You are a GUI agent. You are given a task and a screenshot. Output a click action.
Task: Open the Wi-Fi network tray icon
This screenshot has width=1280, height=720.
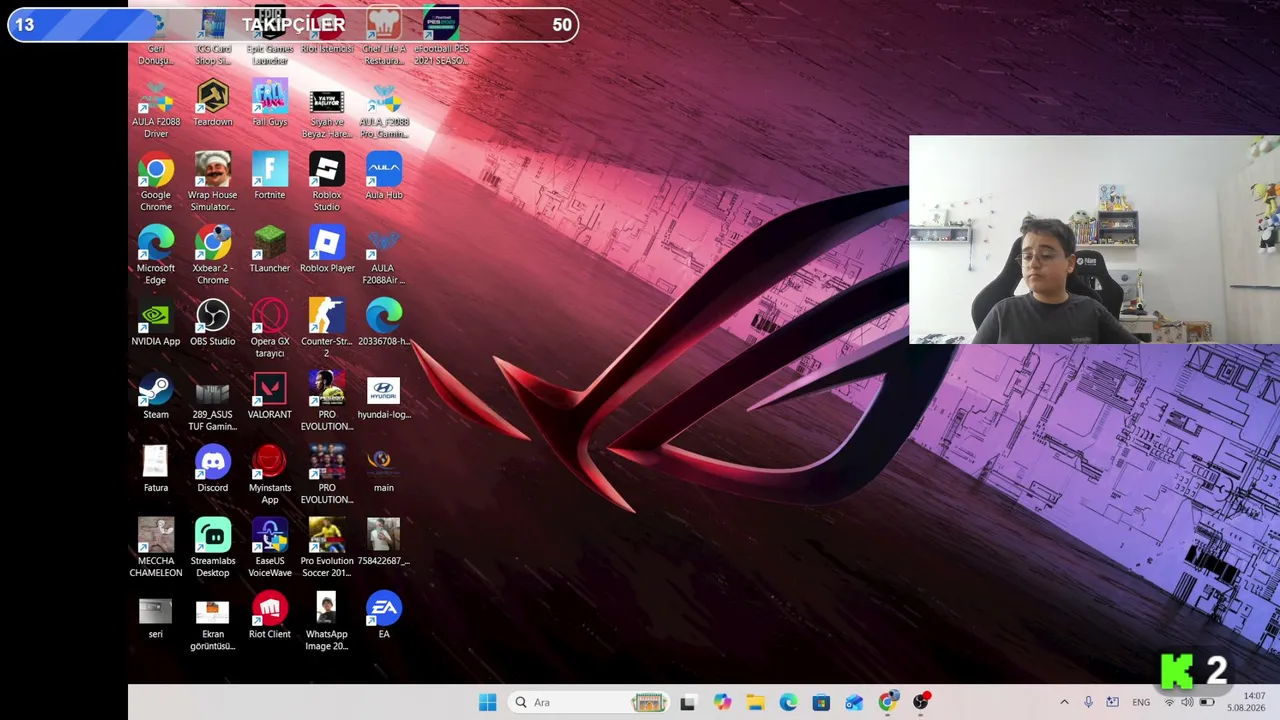point(1169,702)
